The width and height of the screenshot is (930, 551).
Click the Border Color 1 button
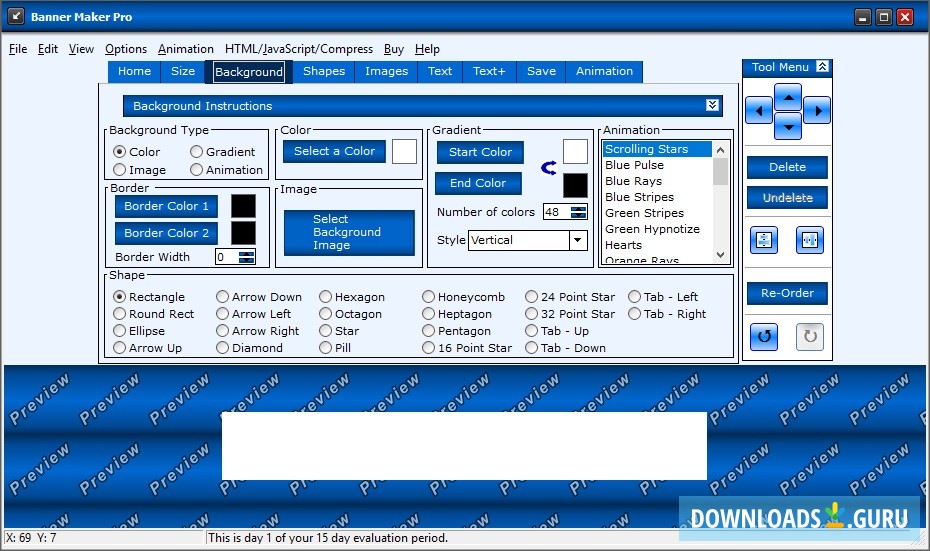pyautogui.click(x=166, y=206)
